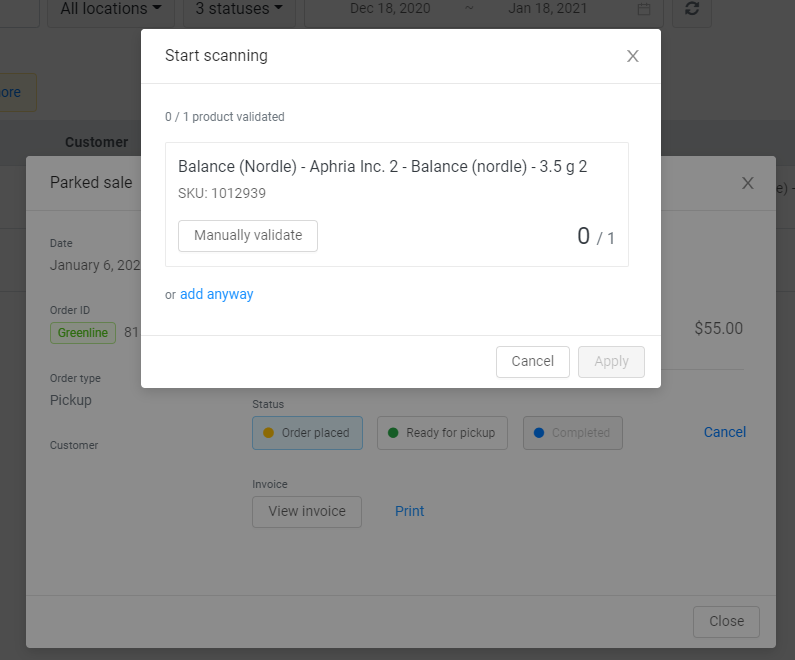The height and width of the screenshot is (660, 795).
Task: Click the blue Cancel order link
Action: click(x=724, y=432)
